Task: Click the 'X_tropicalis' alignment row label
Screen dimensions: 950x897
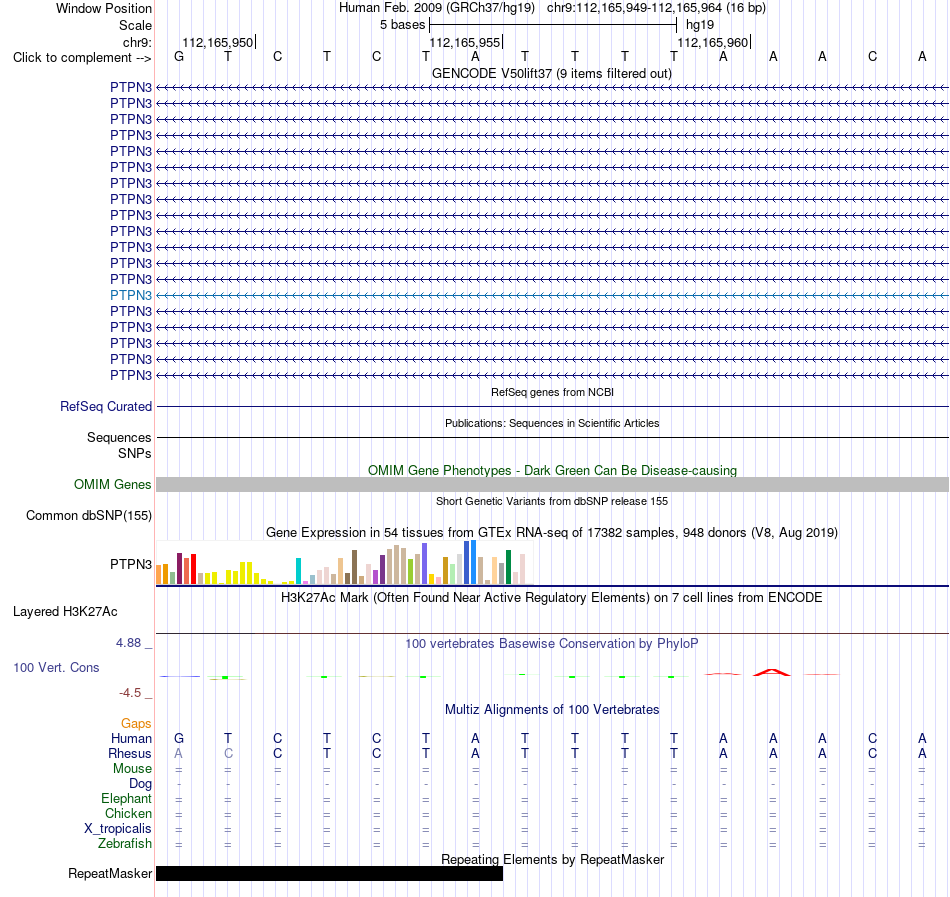Action: coord(118,829)
